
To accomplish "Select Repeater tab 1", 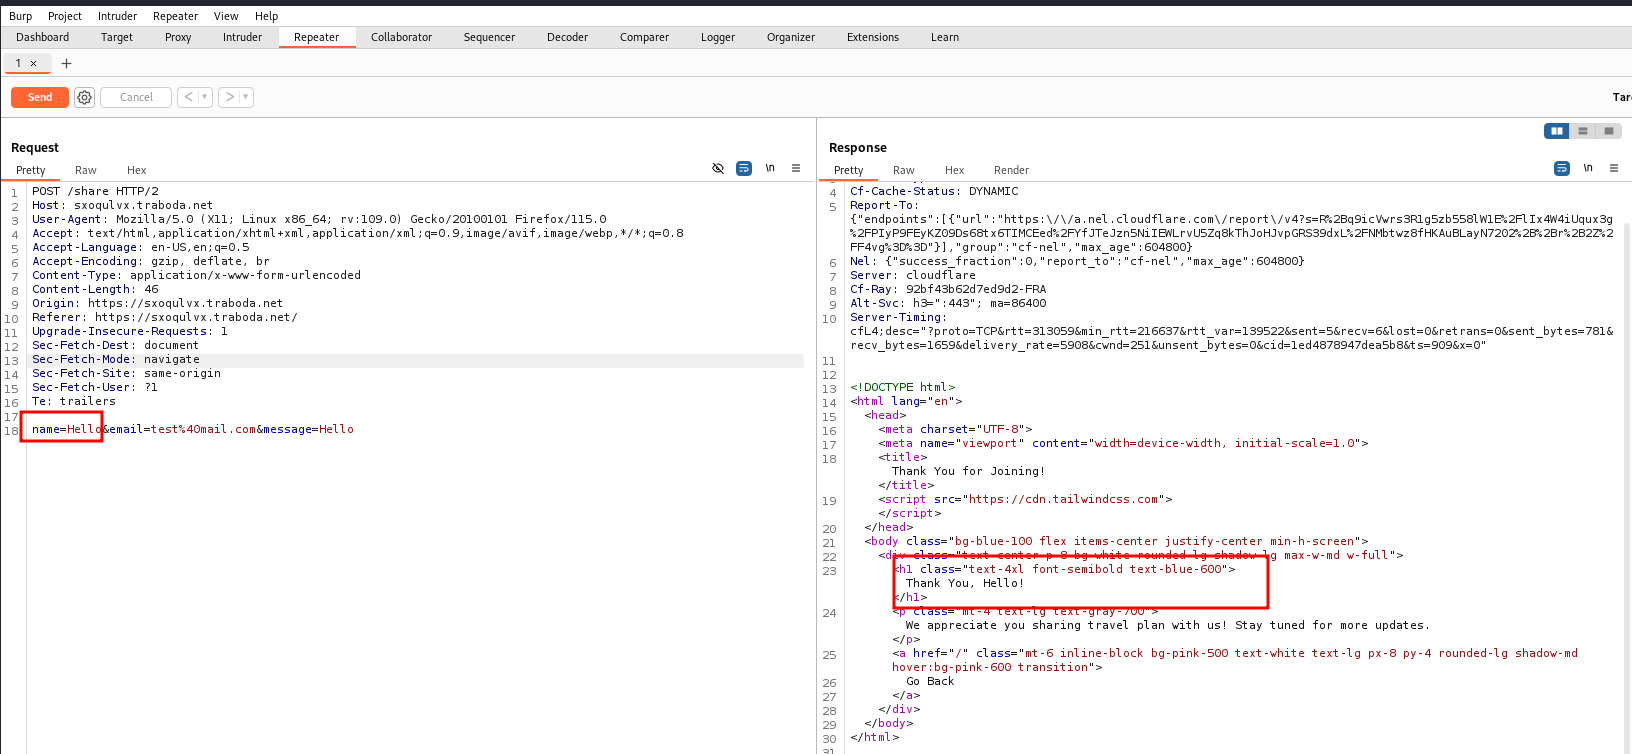I will click(18, 63).
